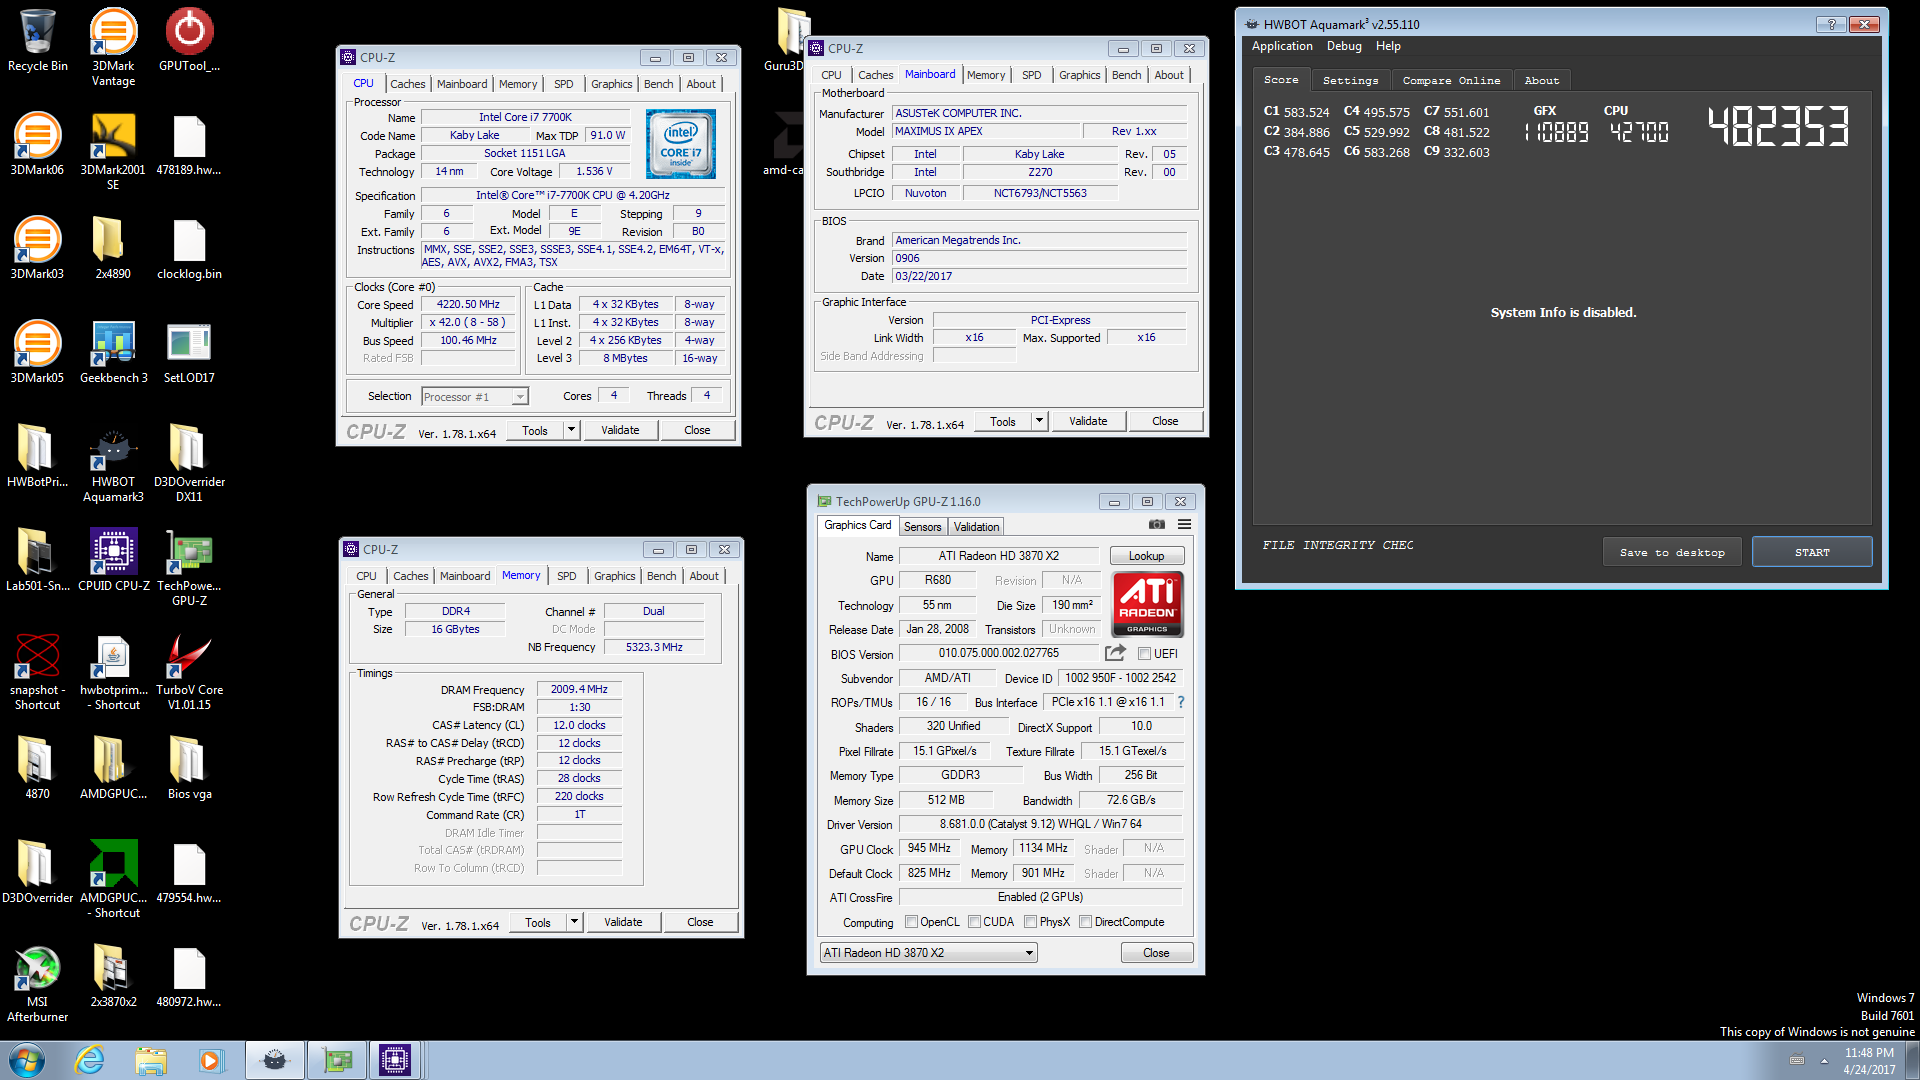Screen dimensions: 1920x1080
Task: Launch MSI Afterburner shortcut
Action: click(x=37, y=983)
